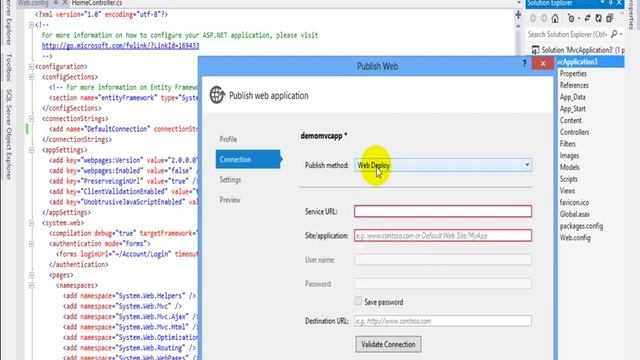This screenshot has width=640, height=360.
Task: Click the Password input field
Action: pos(443,284)
